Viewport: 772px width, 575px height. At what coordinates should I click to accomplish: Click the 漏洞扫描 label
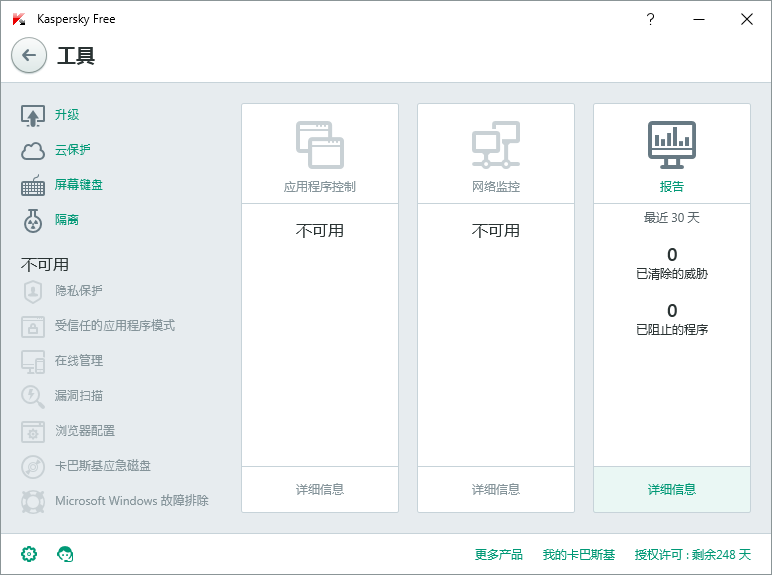tap(79, 396)
